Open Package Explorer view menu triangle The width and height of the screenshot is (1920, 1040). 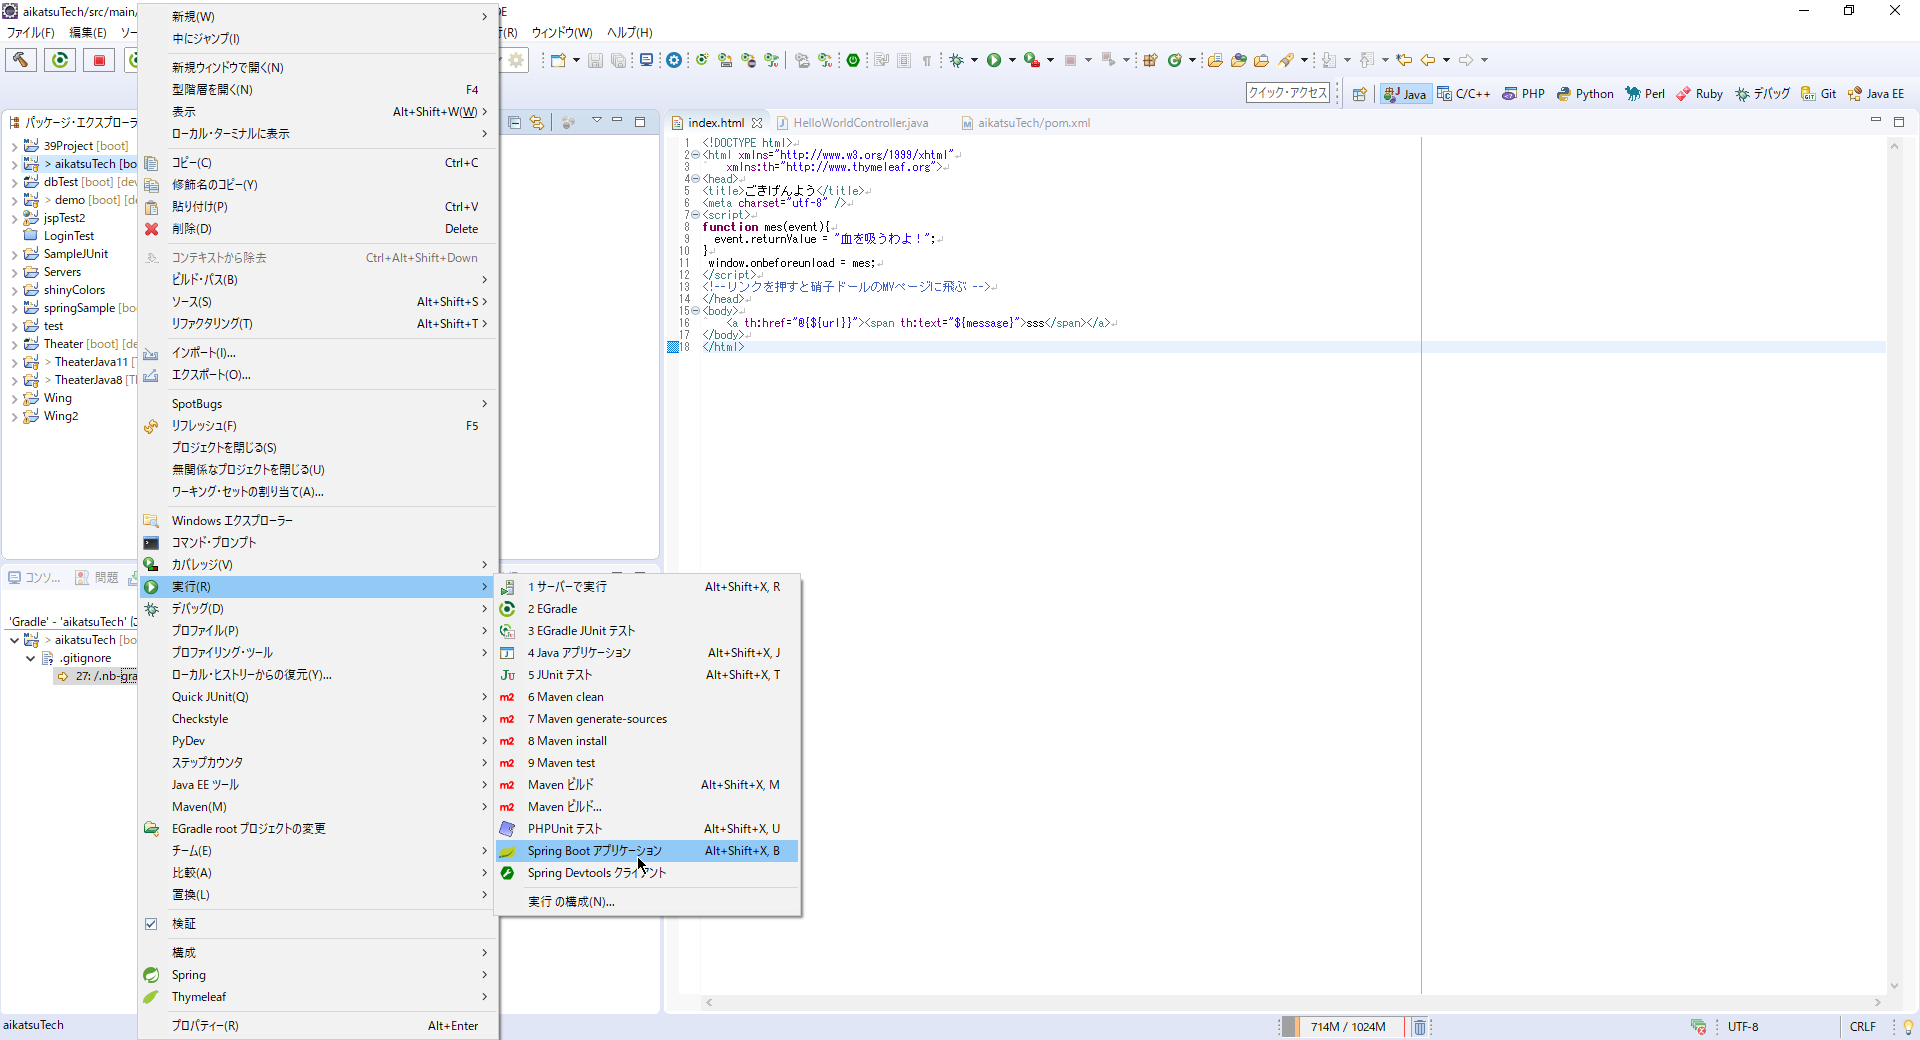pyautogui.click(x=596, y=121)
